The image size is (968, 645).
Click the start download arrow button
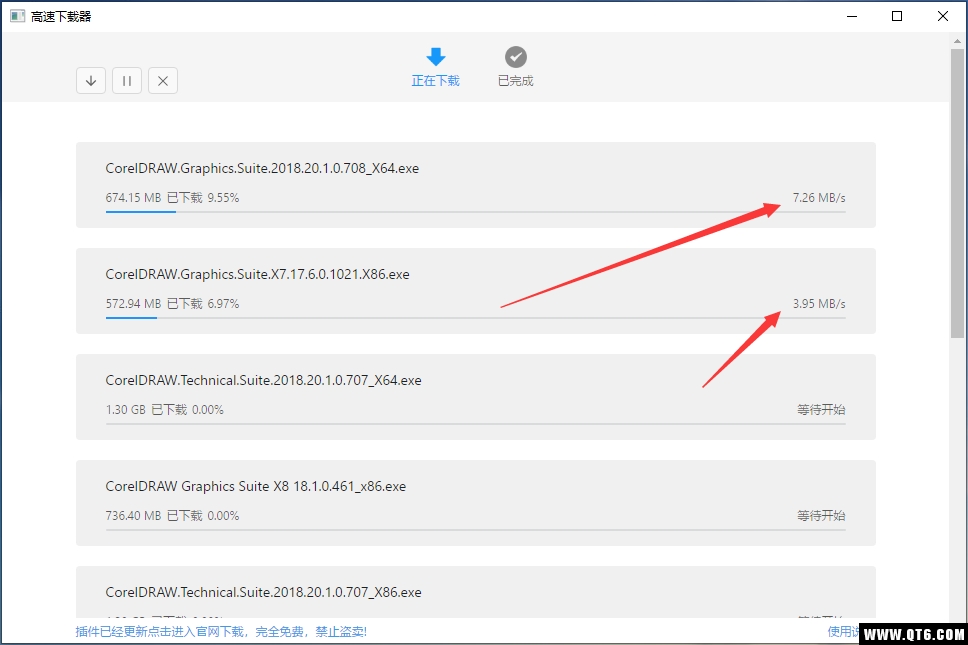91,81
